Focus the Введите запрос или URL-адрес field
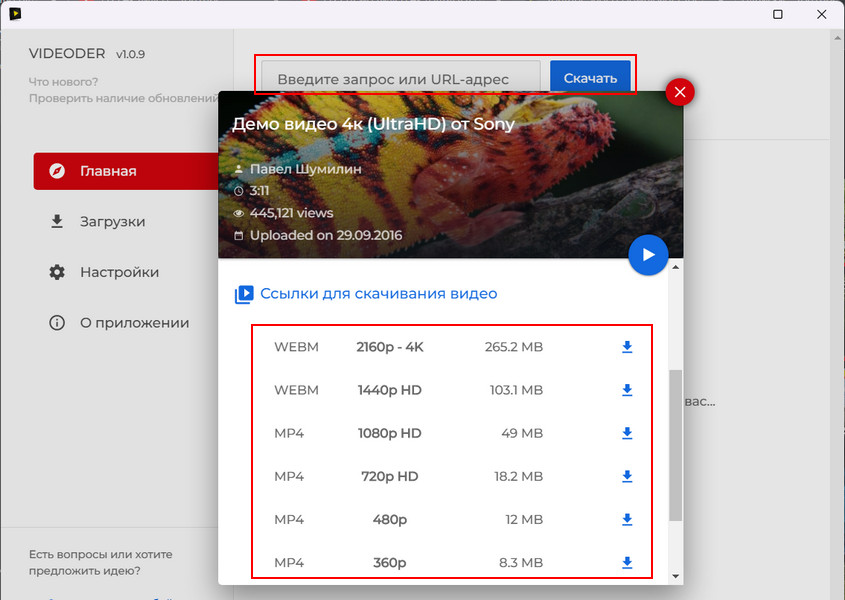This screenshot has height=600, width=845. point(400,77)
